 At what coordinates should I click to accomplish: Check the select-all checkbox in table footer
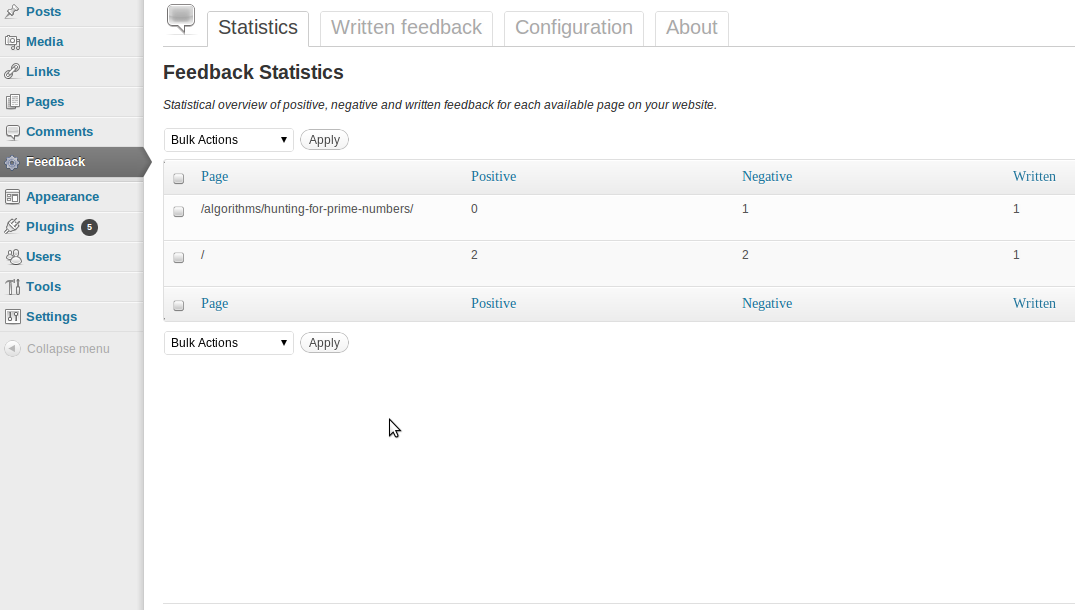(x=178, y=305)
